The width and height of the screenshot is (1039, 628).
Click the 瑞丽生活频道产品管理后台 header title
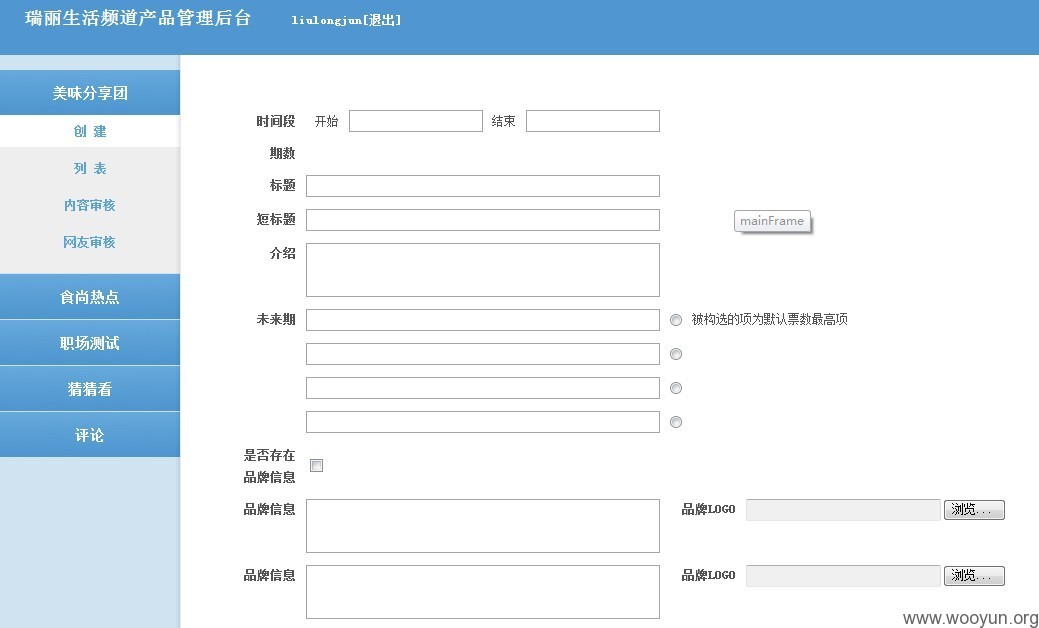point(138,19)
